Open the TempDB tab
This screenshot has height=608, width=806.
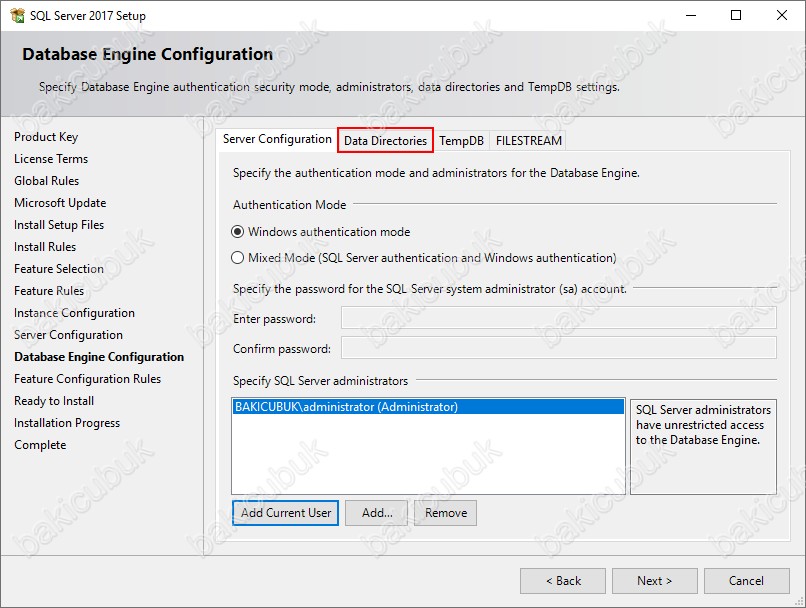click(462, 141)
